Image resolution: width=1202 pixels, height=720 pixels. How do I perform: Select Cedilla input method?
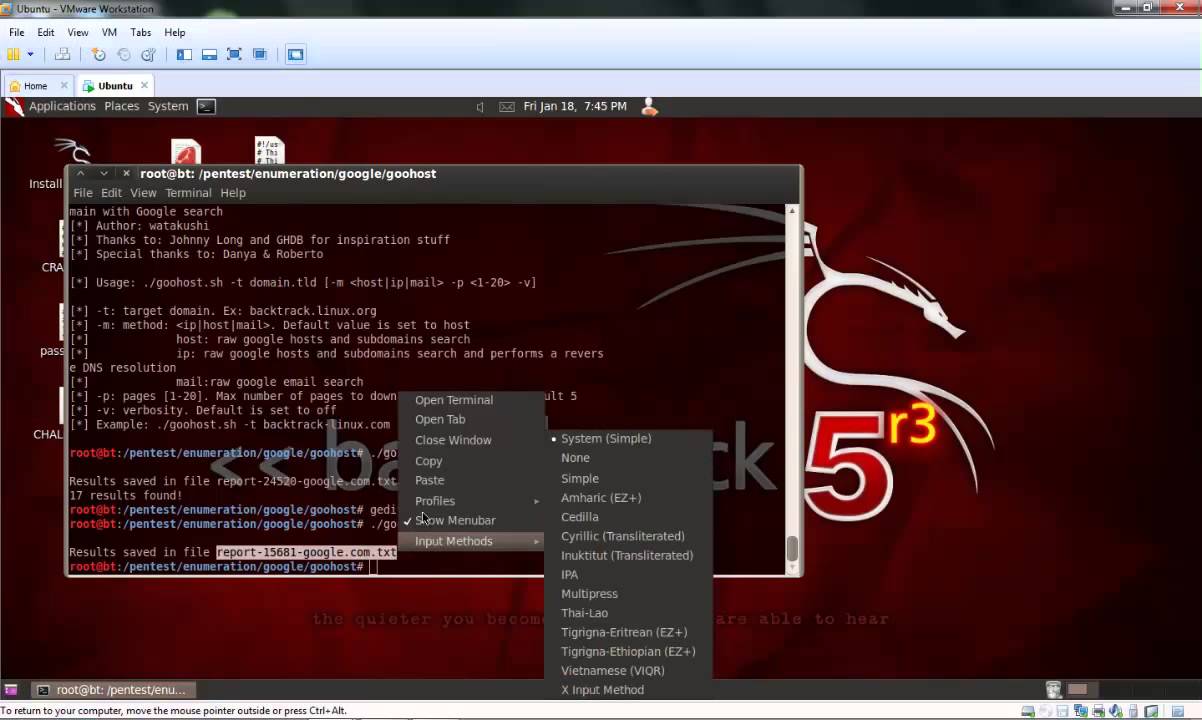629,517
